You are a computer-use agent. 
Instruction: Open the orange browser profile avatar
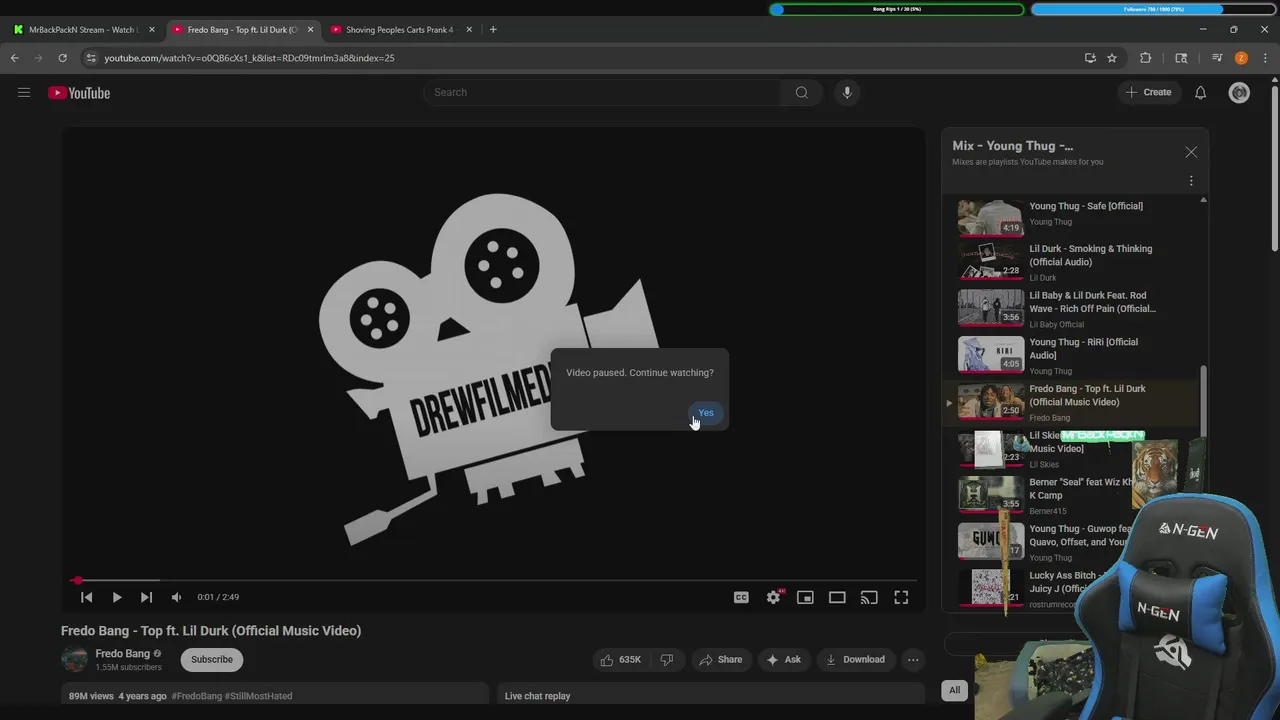click(1241, 58)
